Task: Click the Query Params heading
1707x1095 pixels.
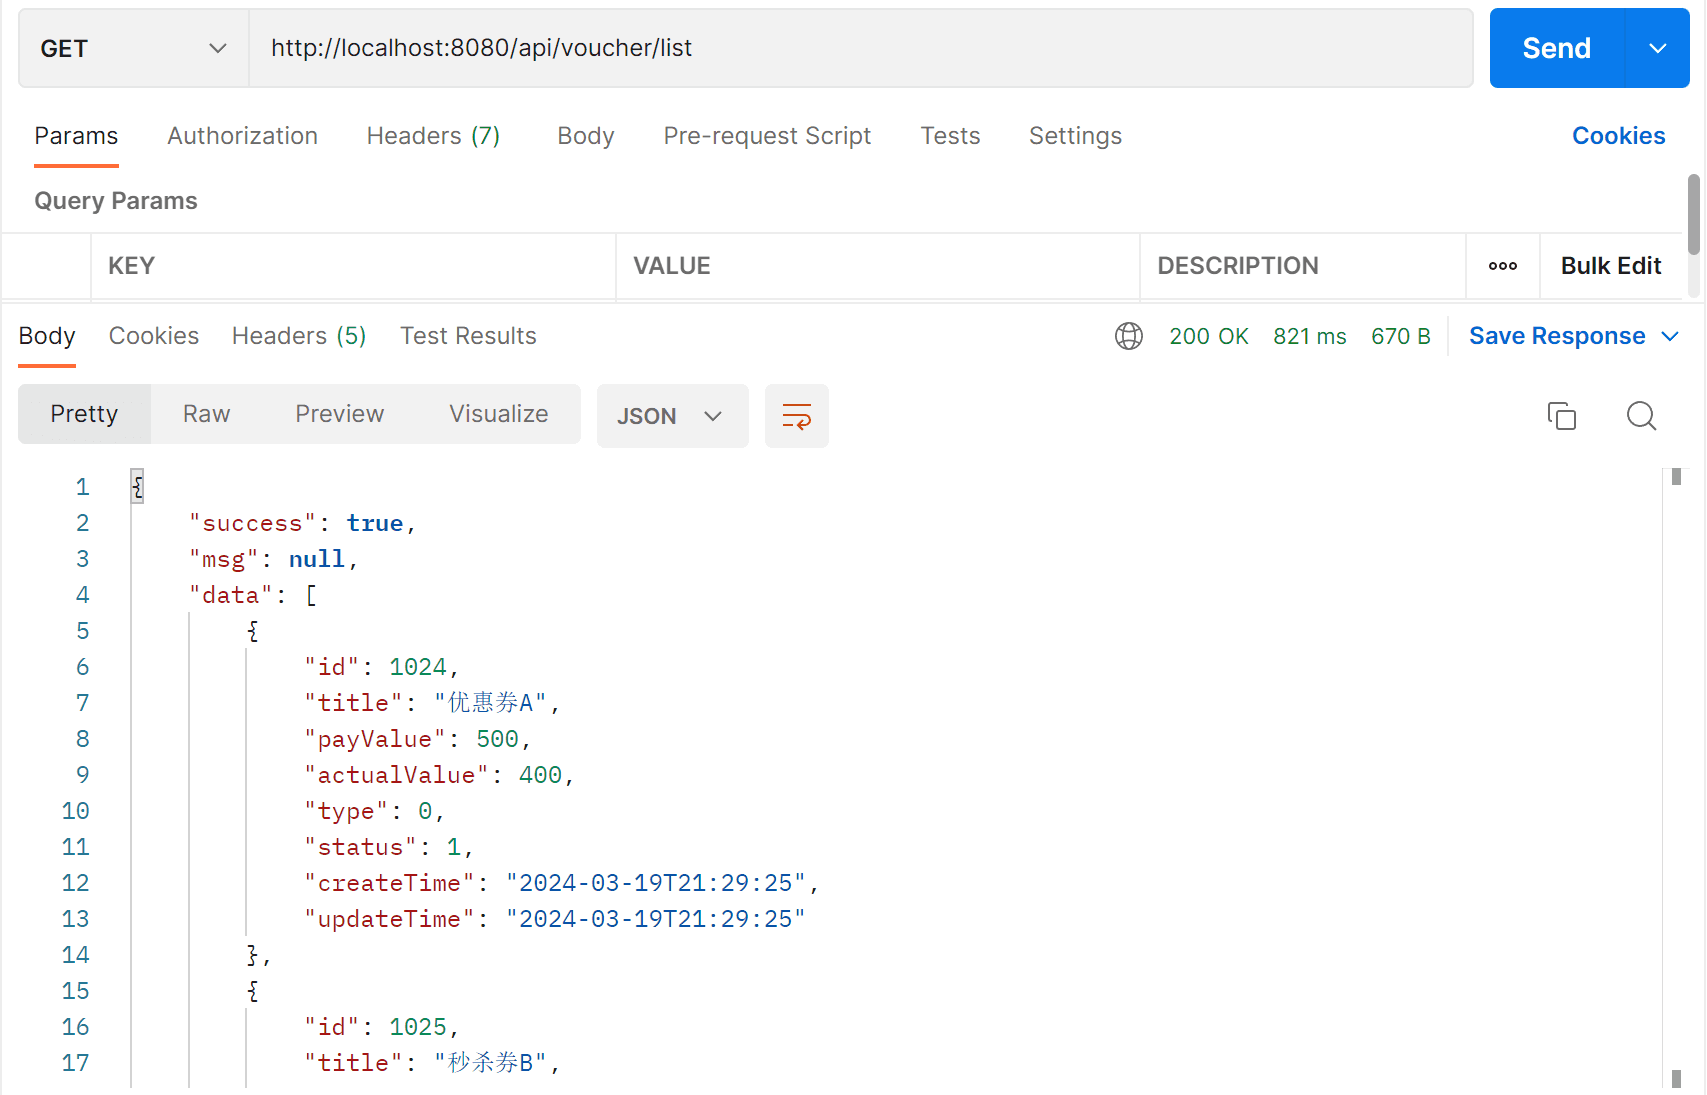Action: coord(116,201)
